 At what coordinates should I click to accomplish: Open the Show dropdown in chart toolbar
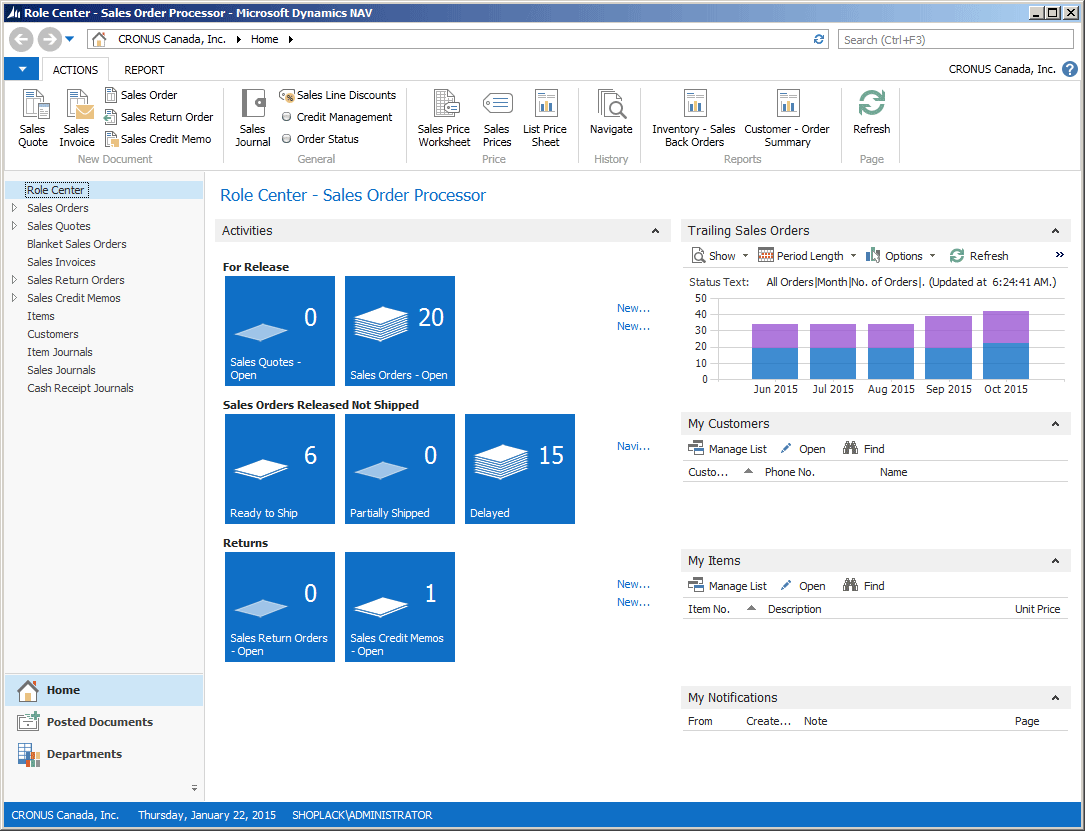click(720, 256)
